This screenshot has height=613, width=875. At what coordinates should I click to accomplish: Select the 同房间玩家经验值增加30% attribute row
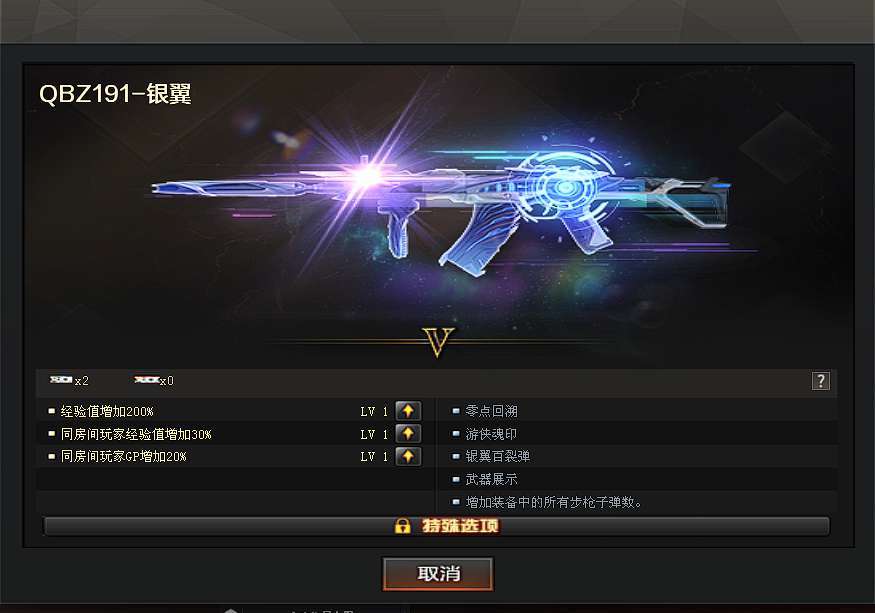235,434
